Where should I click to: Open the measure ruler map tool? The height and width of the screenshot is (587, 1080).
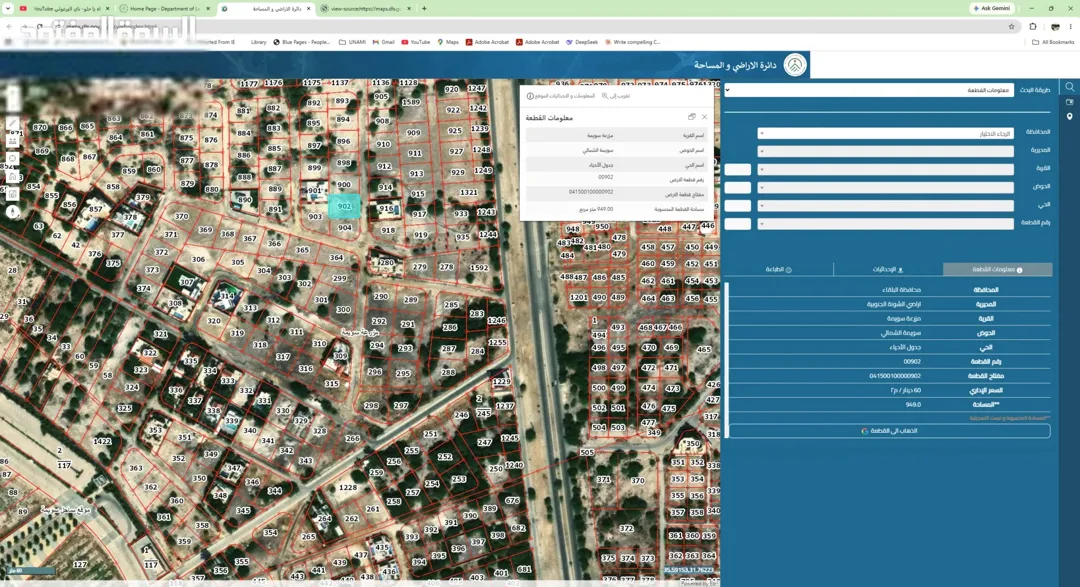click(x=12, y=141)
